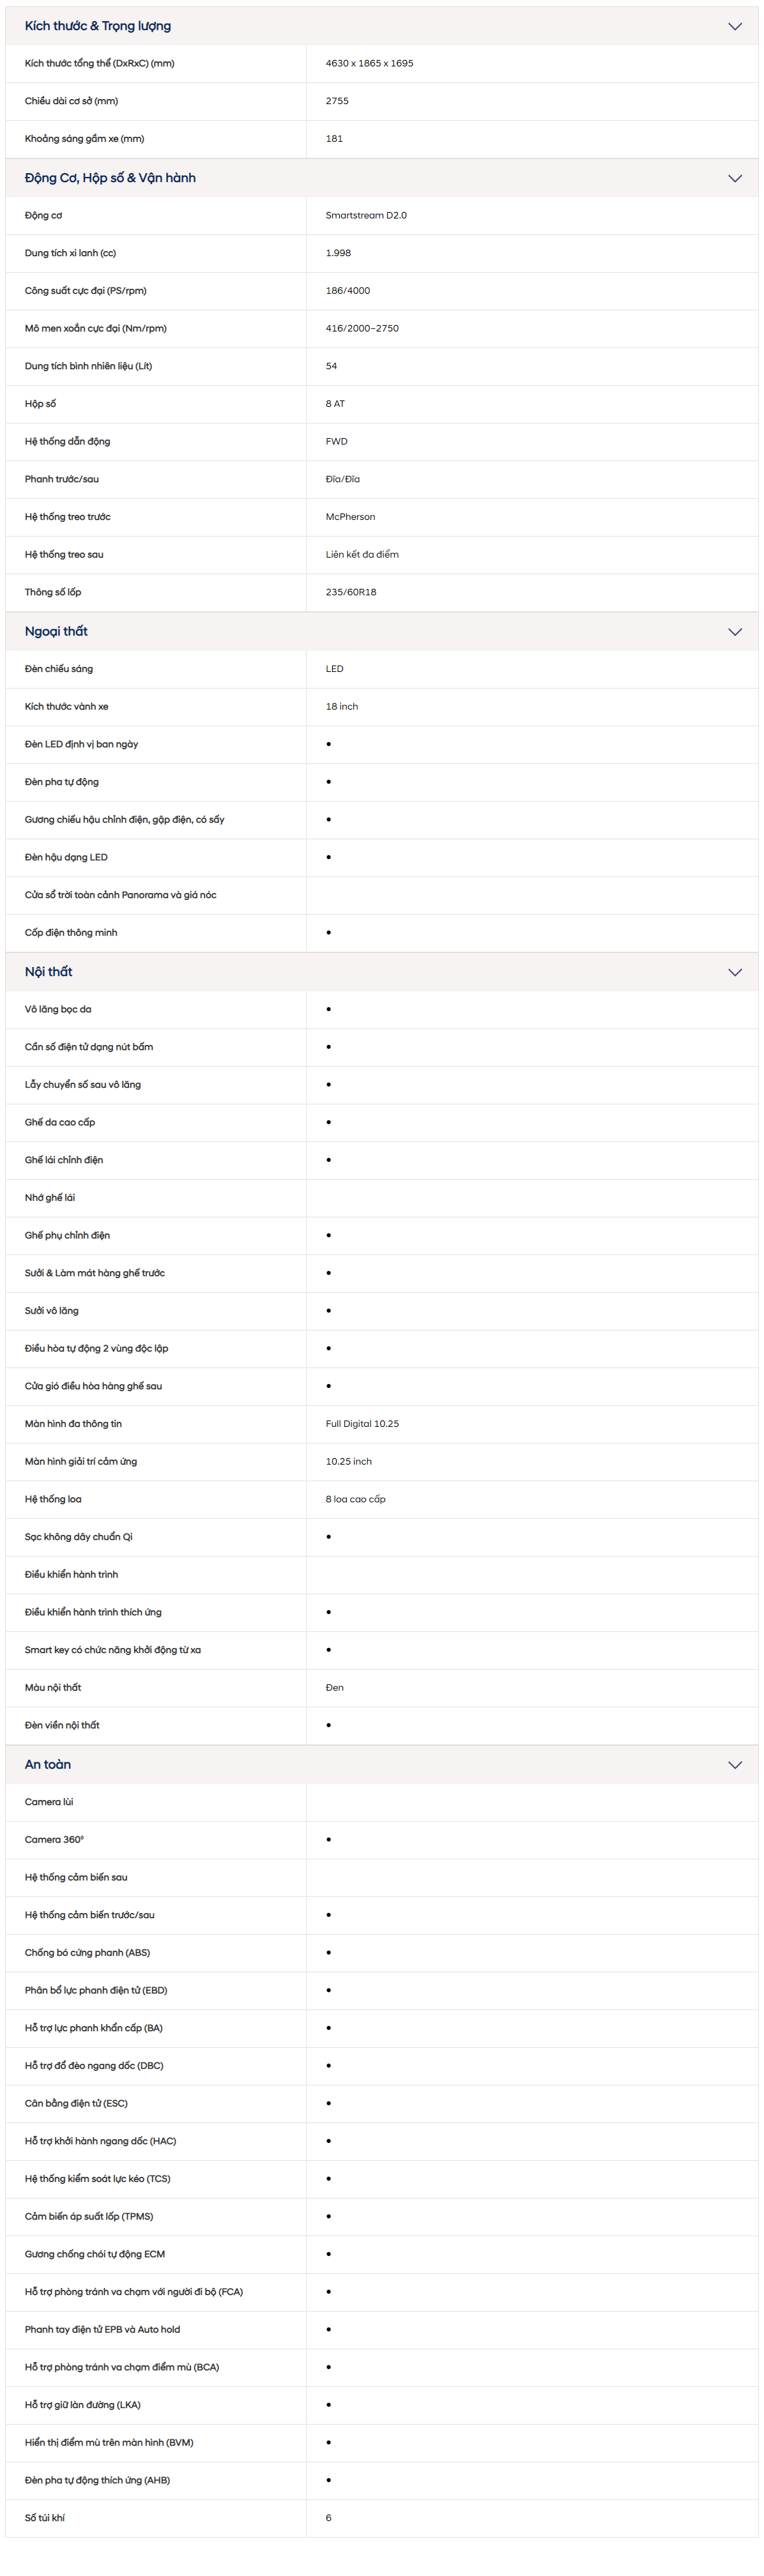This screenshot has width=764, height=2576.
Task: Click the bullet for Vô lăng bọc da
Action: click(x=329, y=1010)
